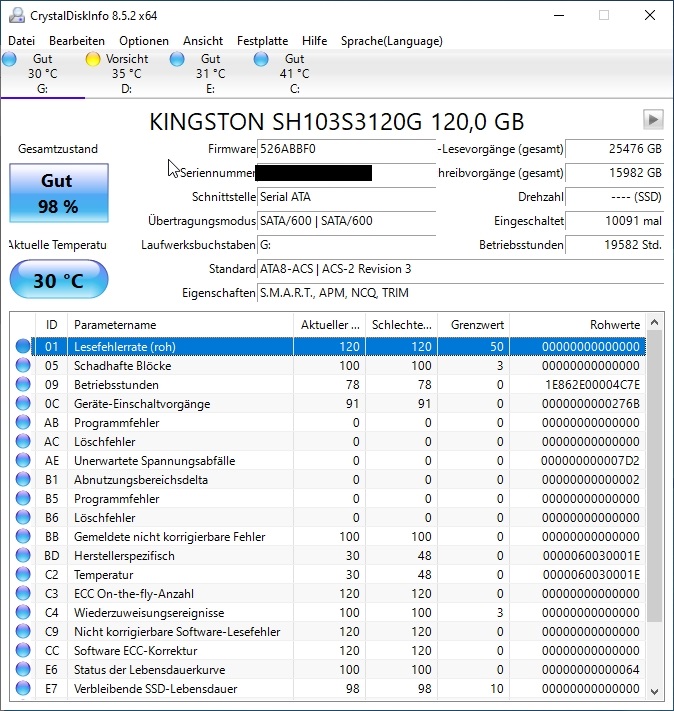Screen dimensions: 674x711
Task: Select the Schadhafte Blöcke row
Action: [x=328, y=365]
